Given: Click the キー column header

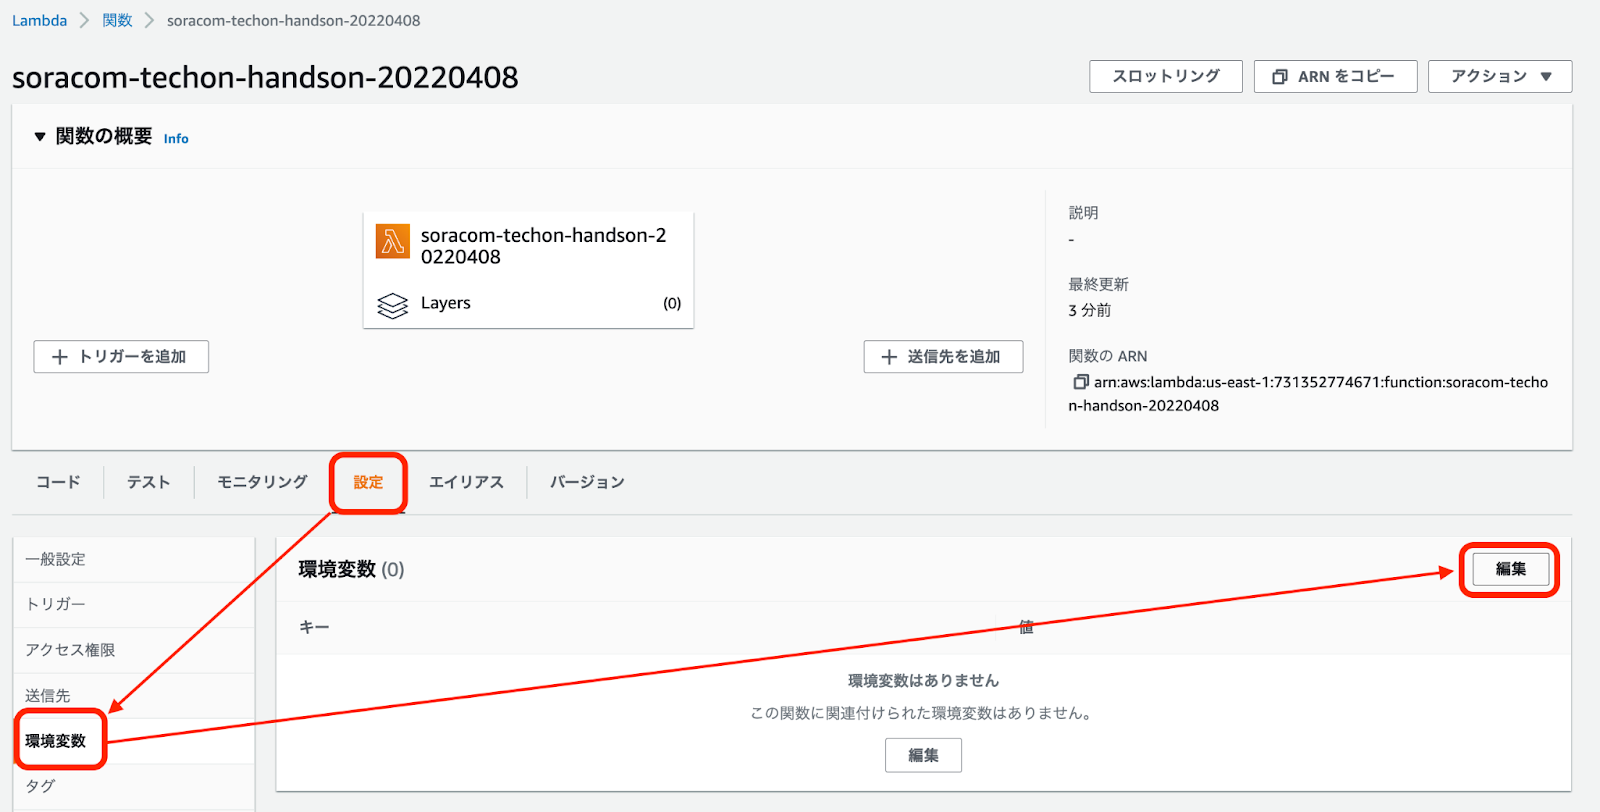Looking at the screenshot, I should click(x=314, y=627).
